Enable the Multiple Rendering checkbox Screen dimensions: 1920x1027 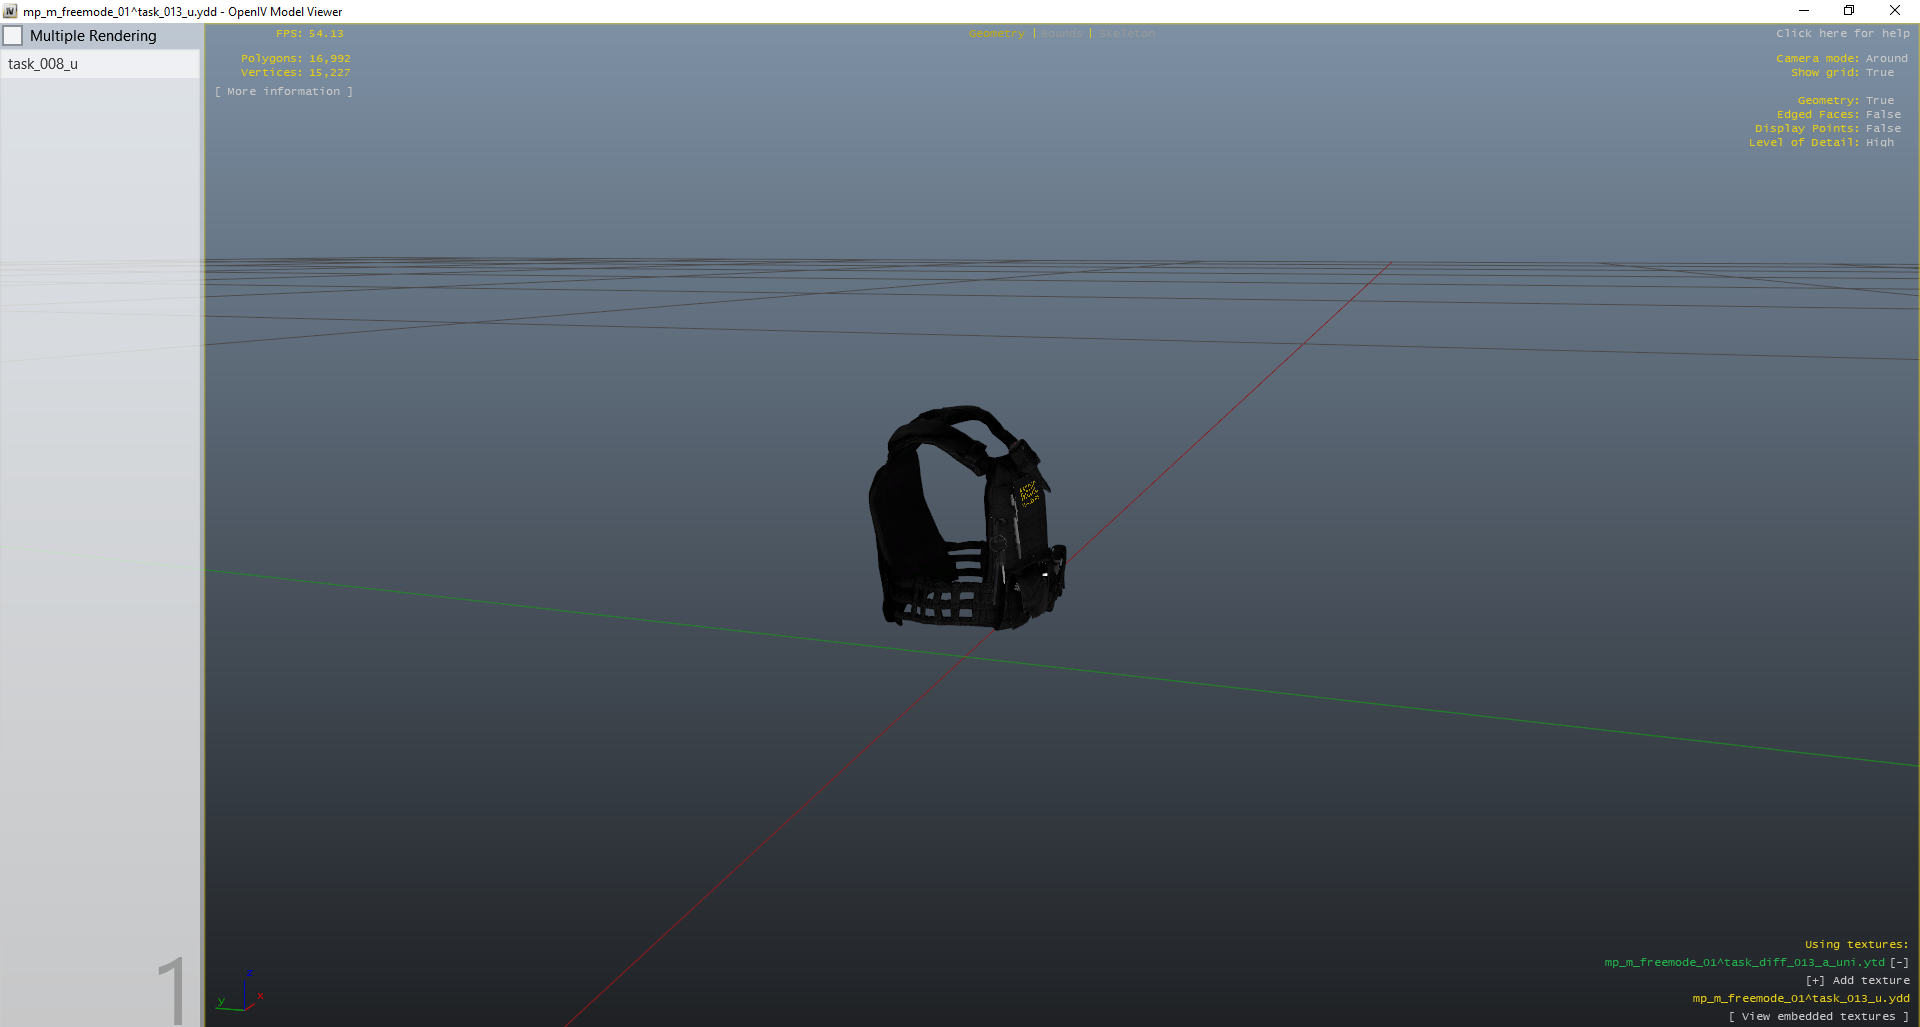14,36
